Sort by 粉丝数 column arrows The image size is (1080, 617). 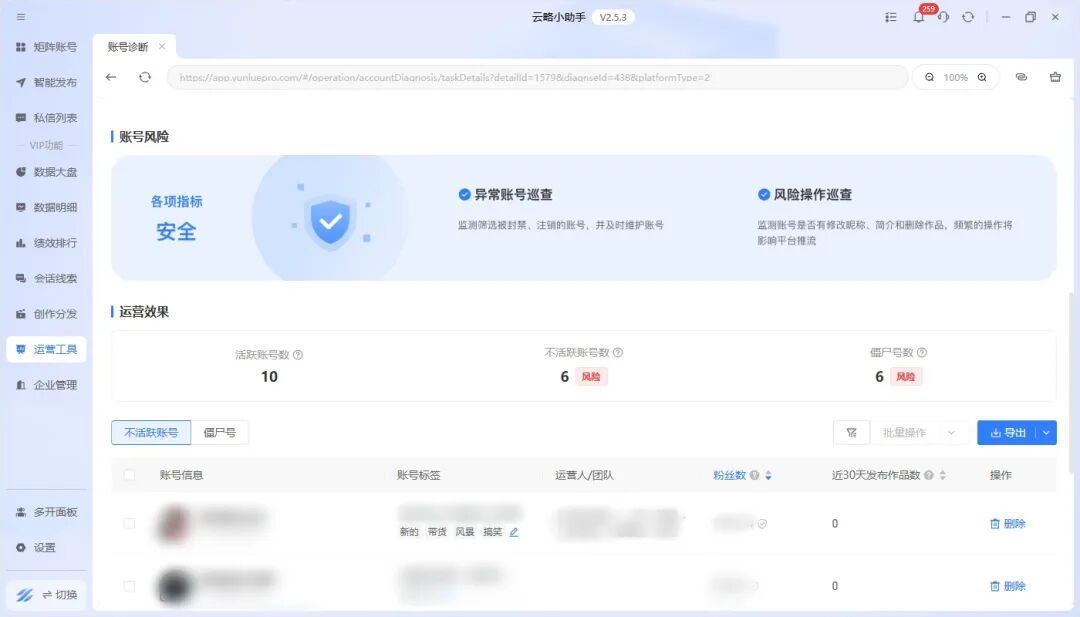click(768, 475)
